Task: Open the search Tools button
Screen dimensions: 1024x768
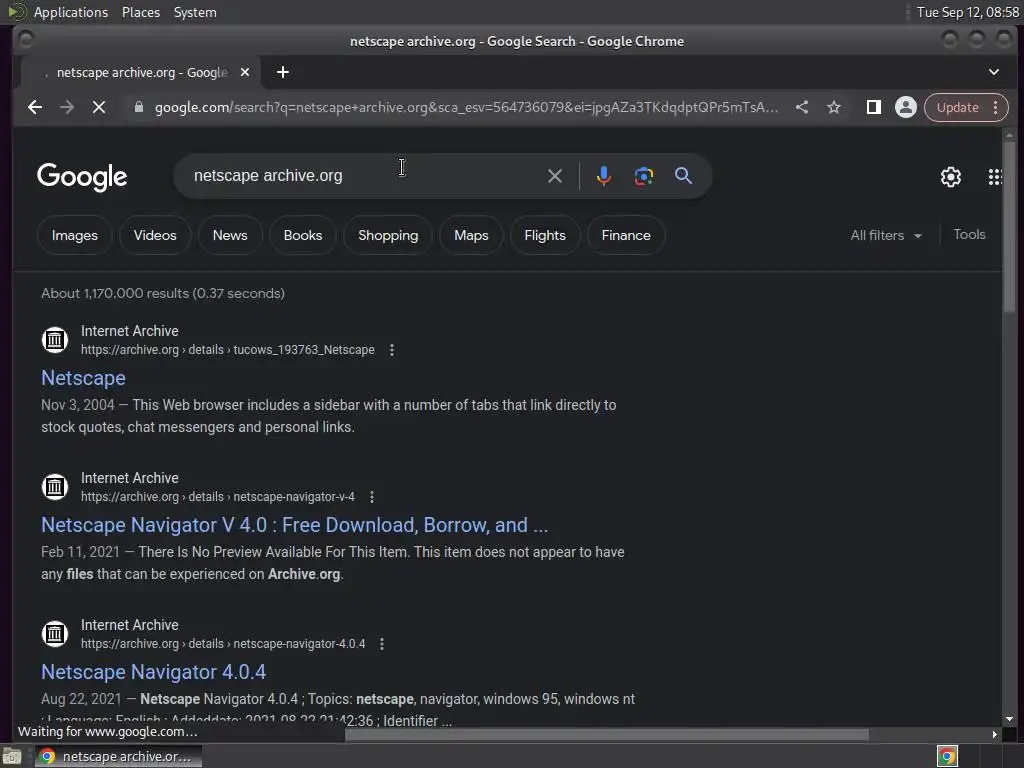Action: pyautogui.click(x=968, y=234)
